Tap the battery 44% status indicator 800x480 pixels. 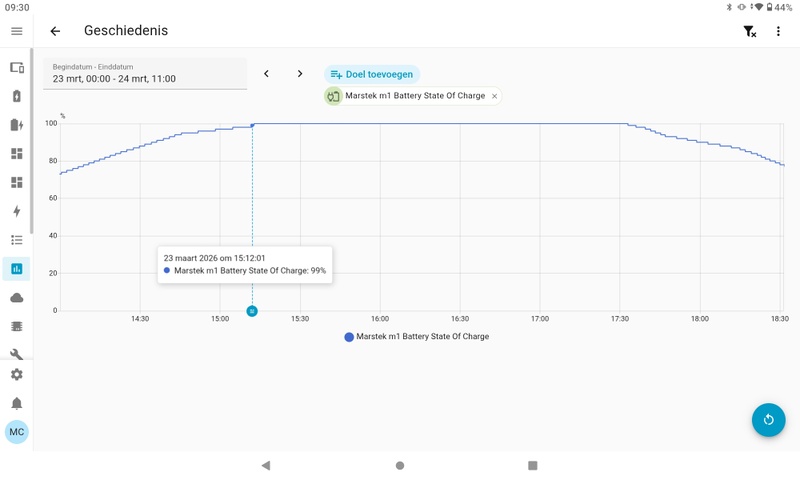779,7
